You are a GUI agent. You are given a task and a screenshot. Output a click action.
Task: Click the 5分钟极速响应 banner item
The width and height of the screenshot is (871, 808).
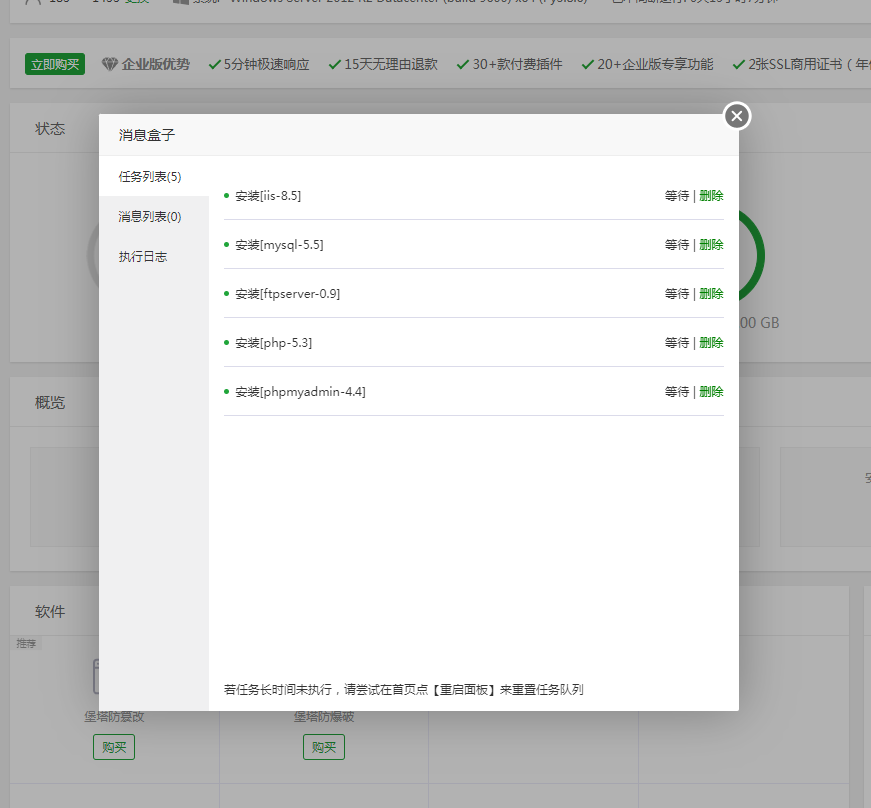pos(259,64)
